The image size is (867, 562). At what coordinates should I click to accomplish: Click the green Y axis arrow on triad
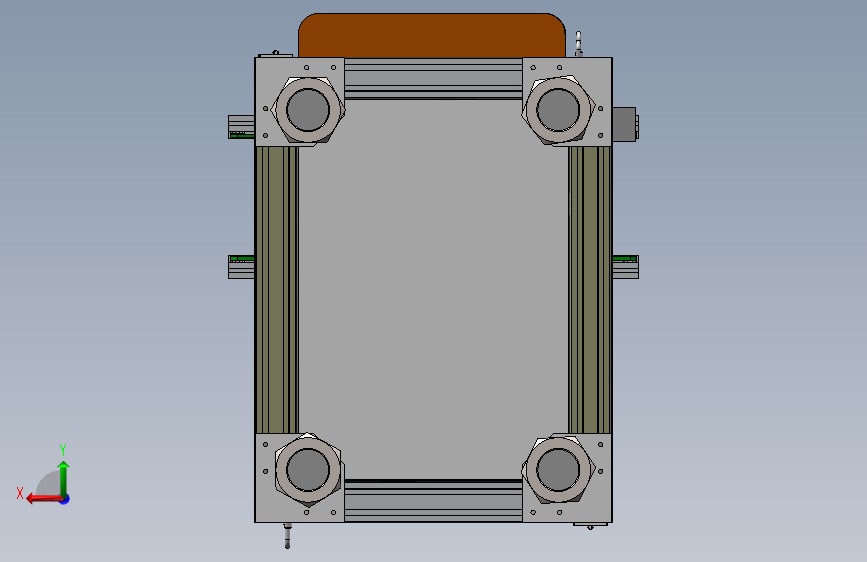click(64, 478)
